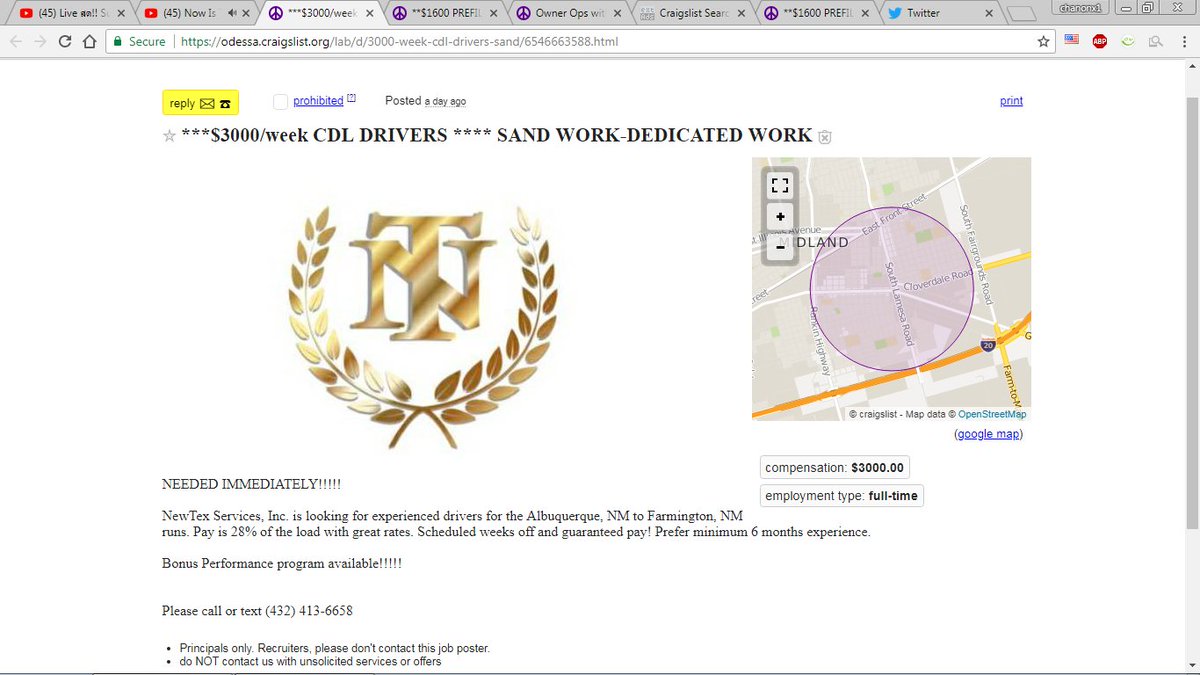This screenshot has width=1200, height=675.
Task: Click the magnifier extension icon
Action: [x=1155, y=42]
